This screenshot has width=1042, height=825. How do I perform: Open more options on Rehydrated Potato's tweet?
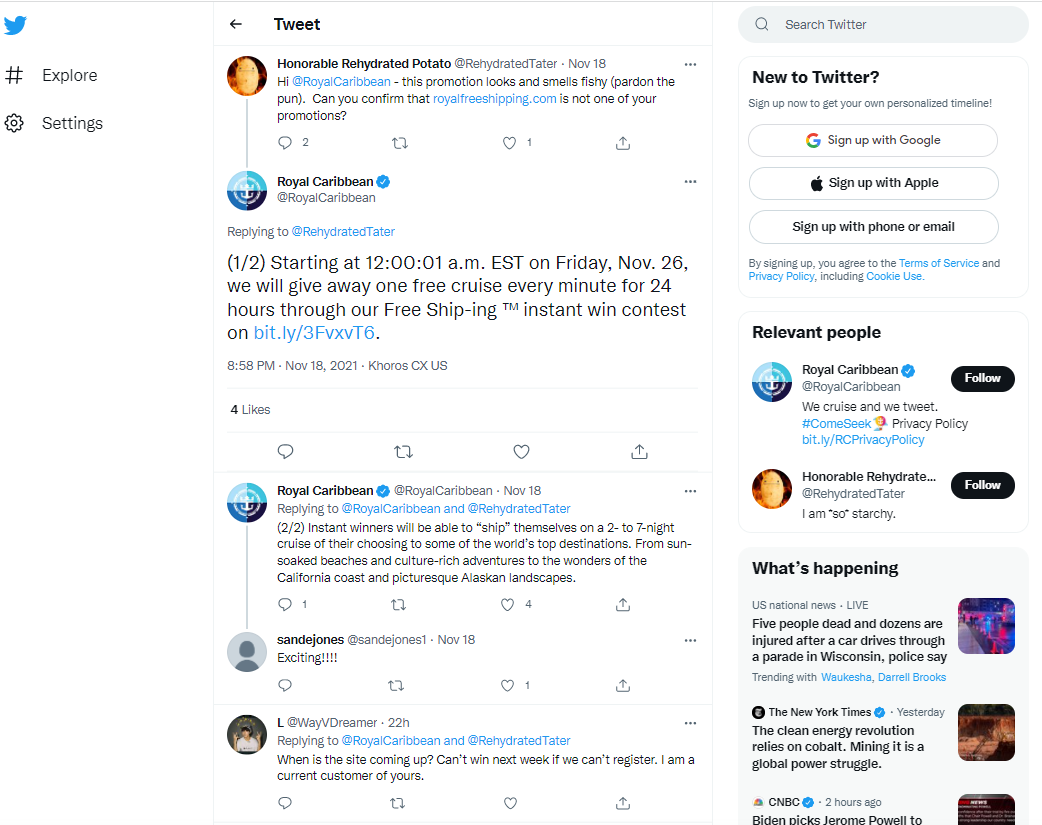690,64
